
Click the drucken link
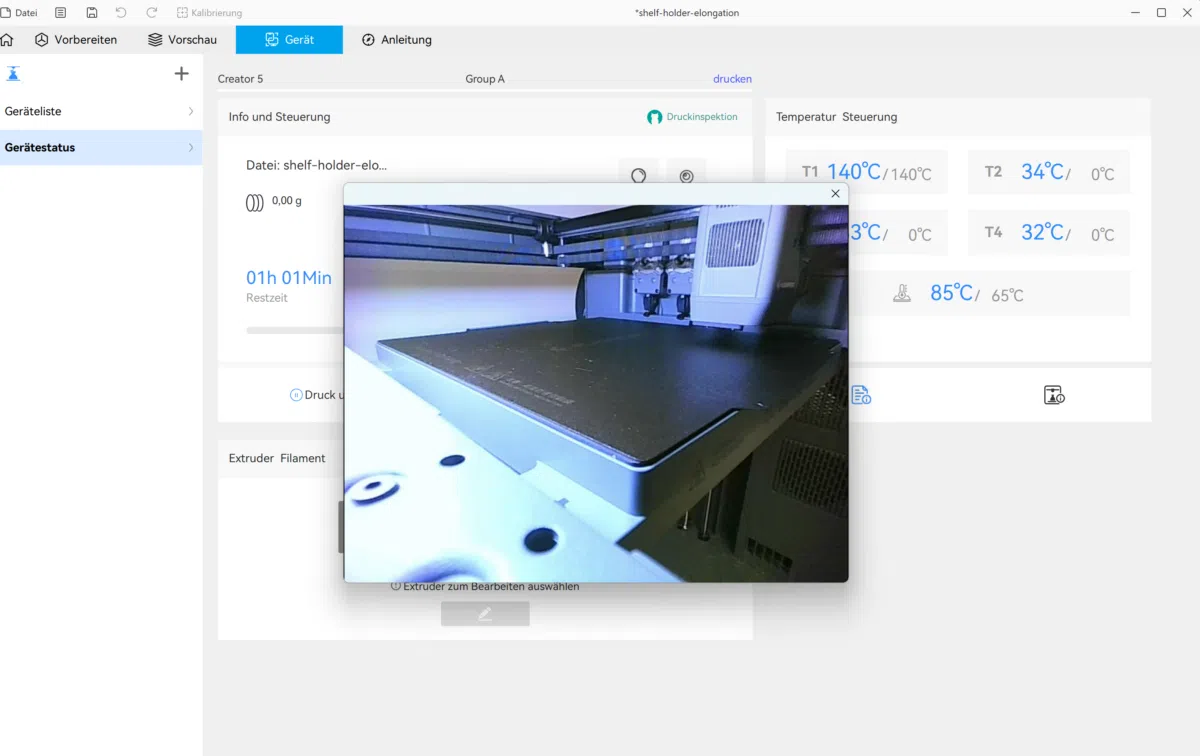pos(732,79)
